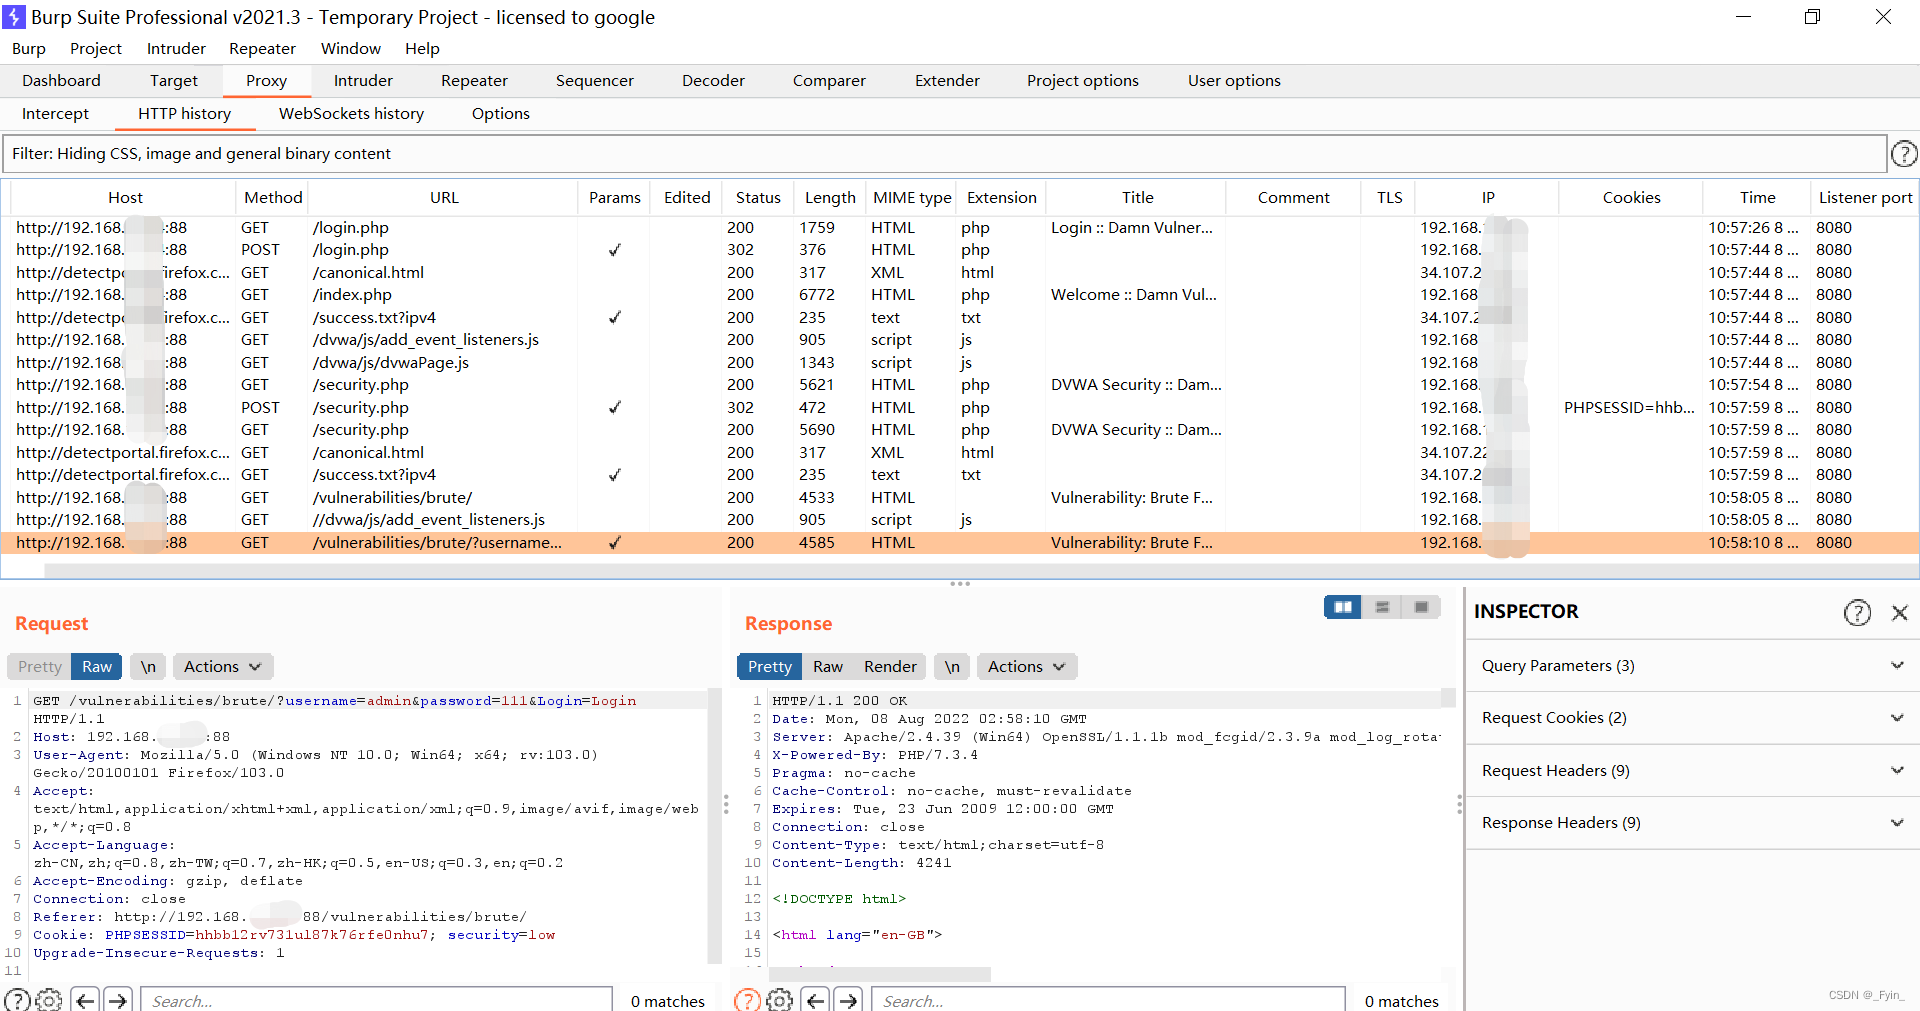
Task: Open the Burp menu
Action: click(29, 49)
